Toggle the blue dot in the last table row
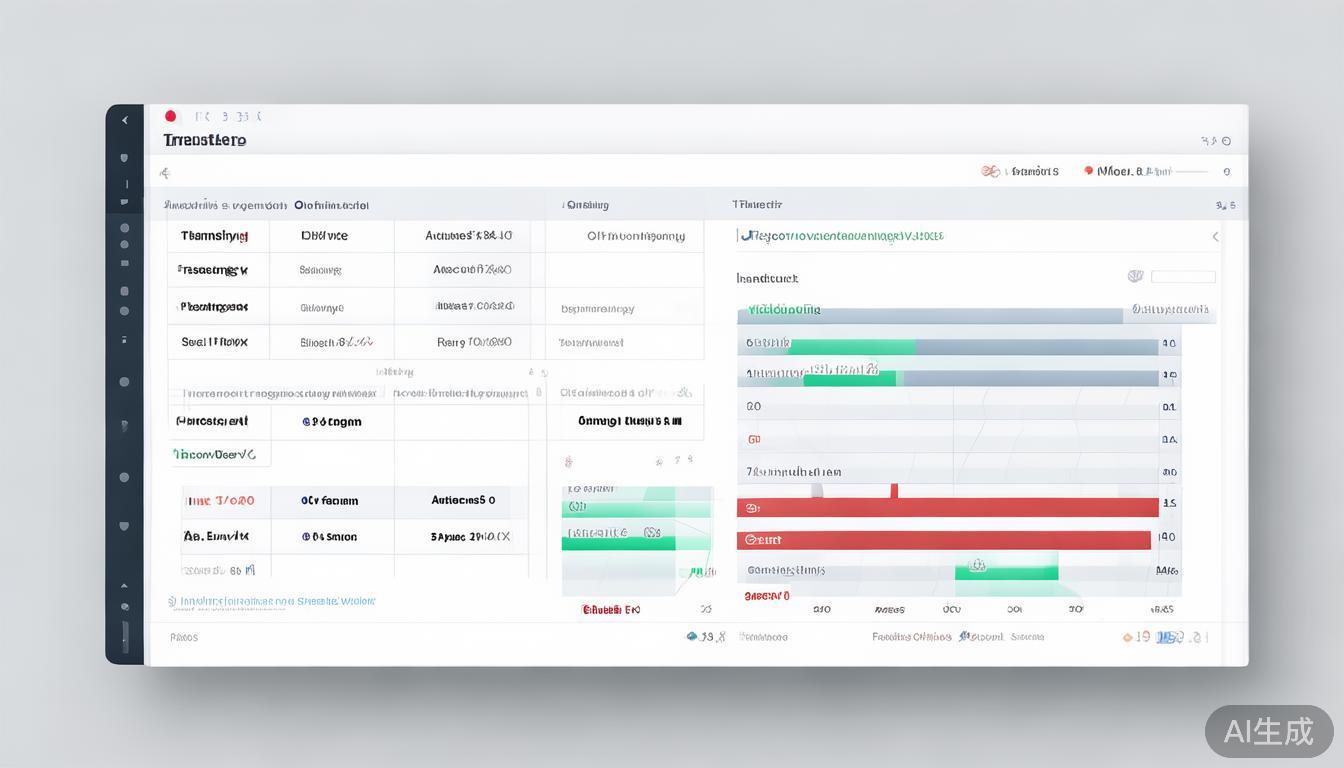The image size is (1344, 768). pos(306,537)
